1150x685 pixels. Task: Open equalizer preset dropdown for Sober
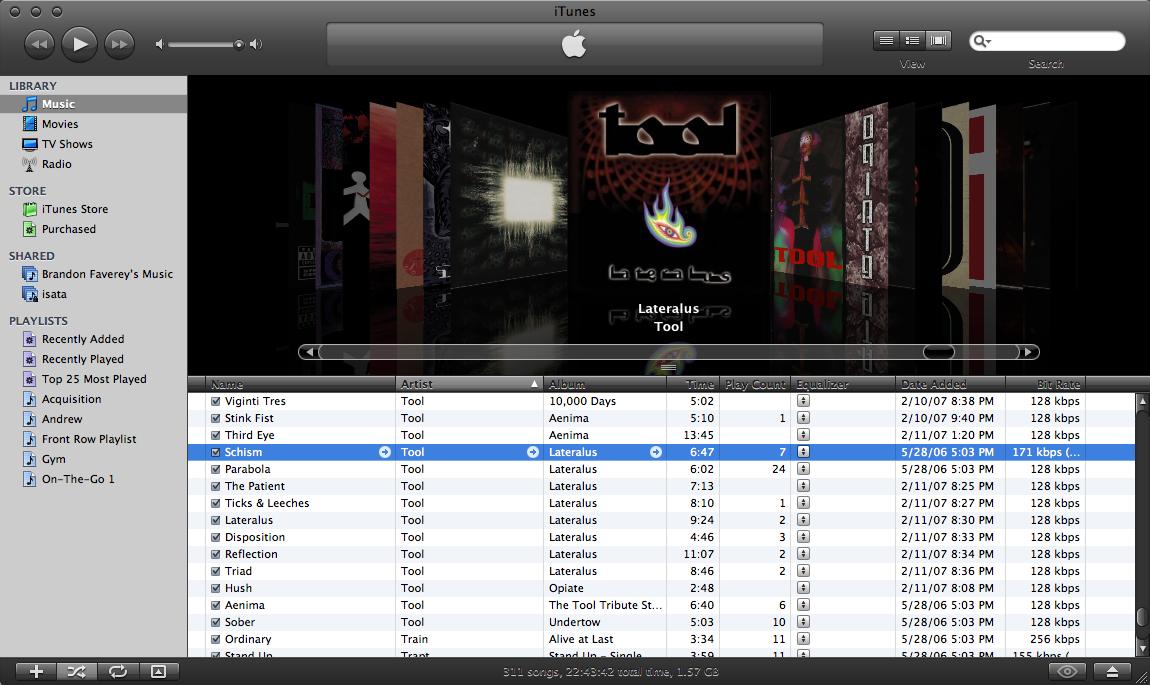tap(804, 622)
